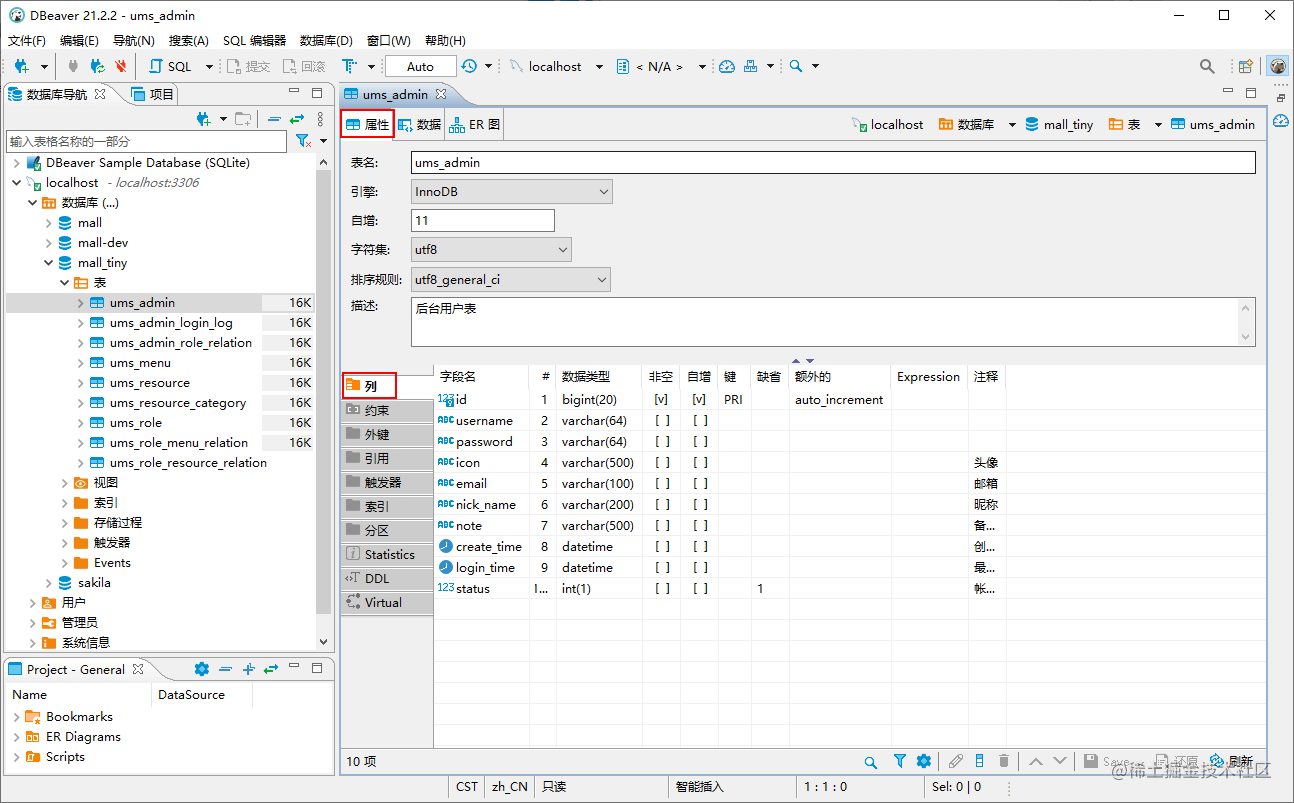The width and height of the screenshot is (1294, 803).
Task: Click the filter funnel icon in column list footer
Action: click(899, 762)
